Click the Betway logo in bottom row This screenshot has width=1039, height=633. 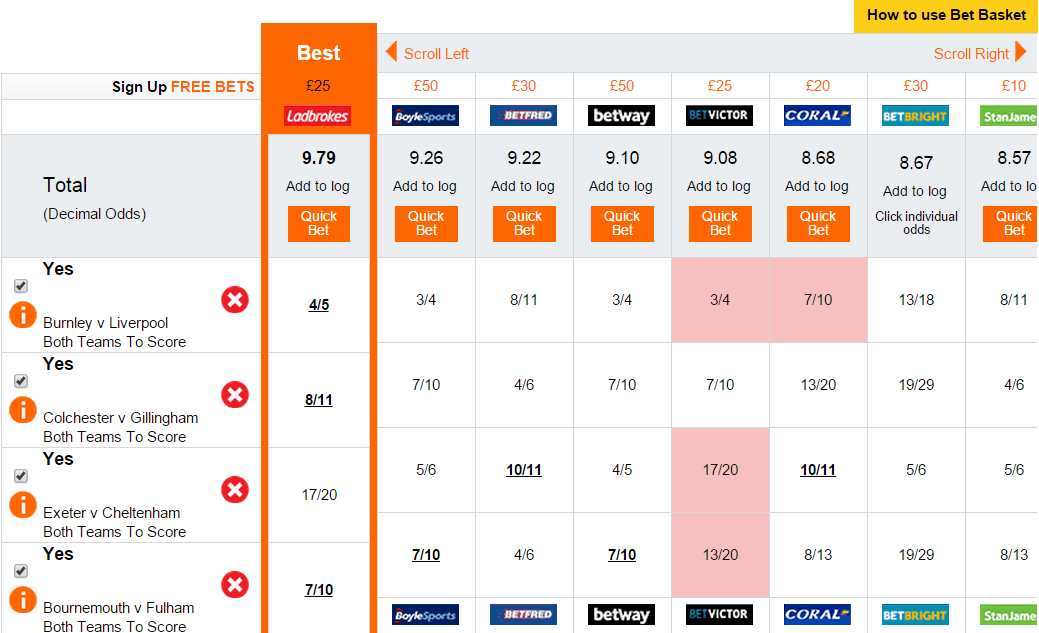click(x=622, y=614)
